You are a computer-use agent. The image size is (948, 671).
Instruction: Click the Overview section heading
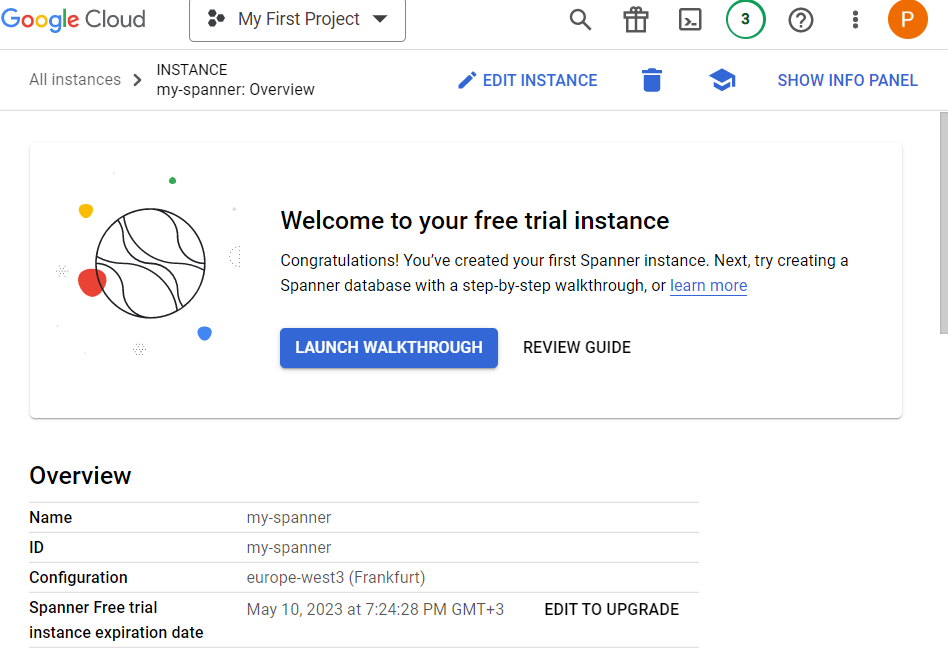coord(80,476)
